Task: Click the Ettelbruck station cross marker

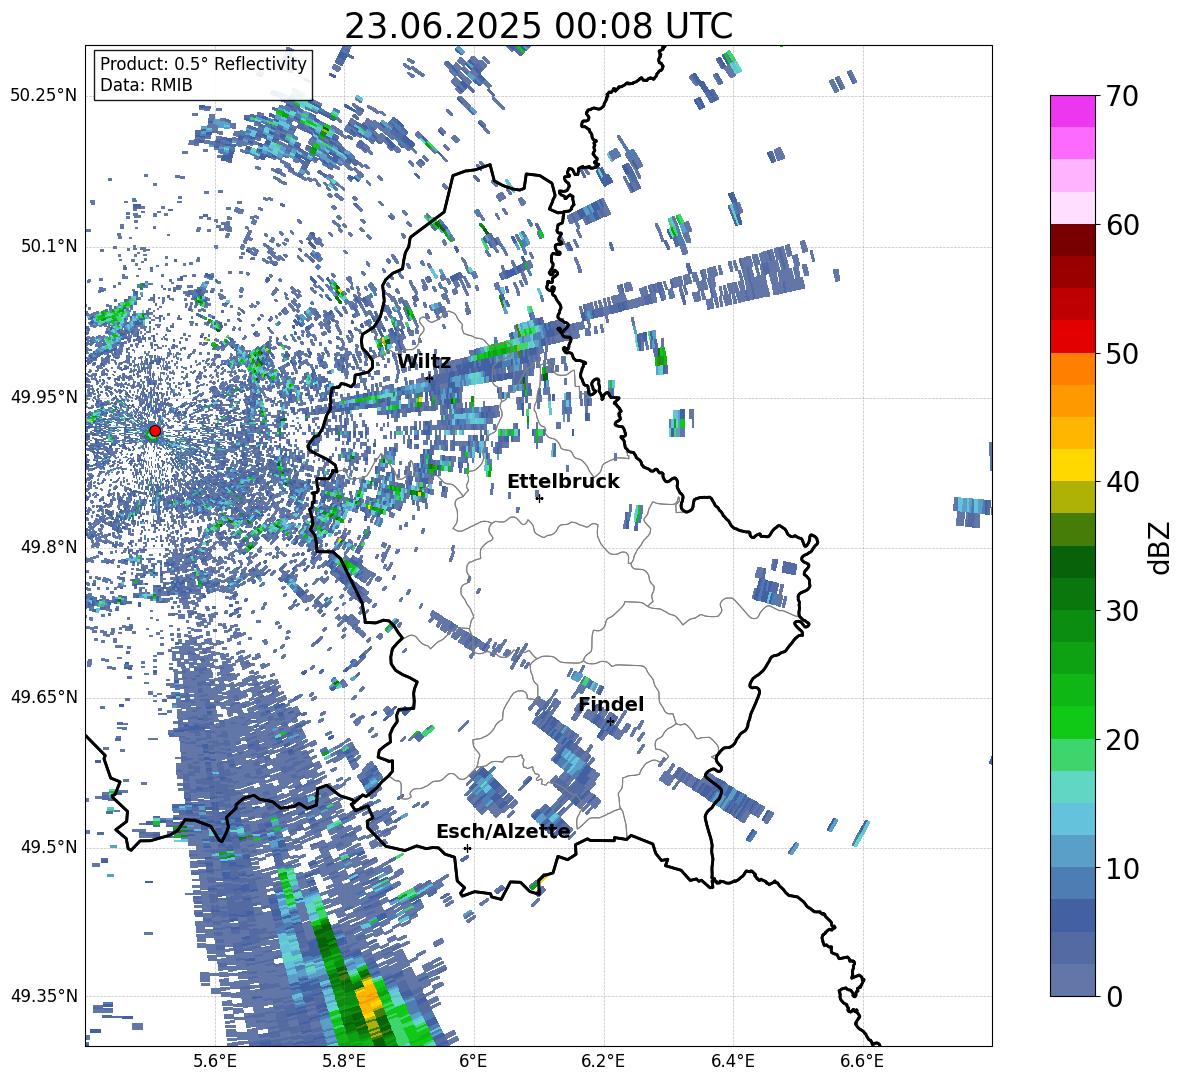Action: (539, 498)
